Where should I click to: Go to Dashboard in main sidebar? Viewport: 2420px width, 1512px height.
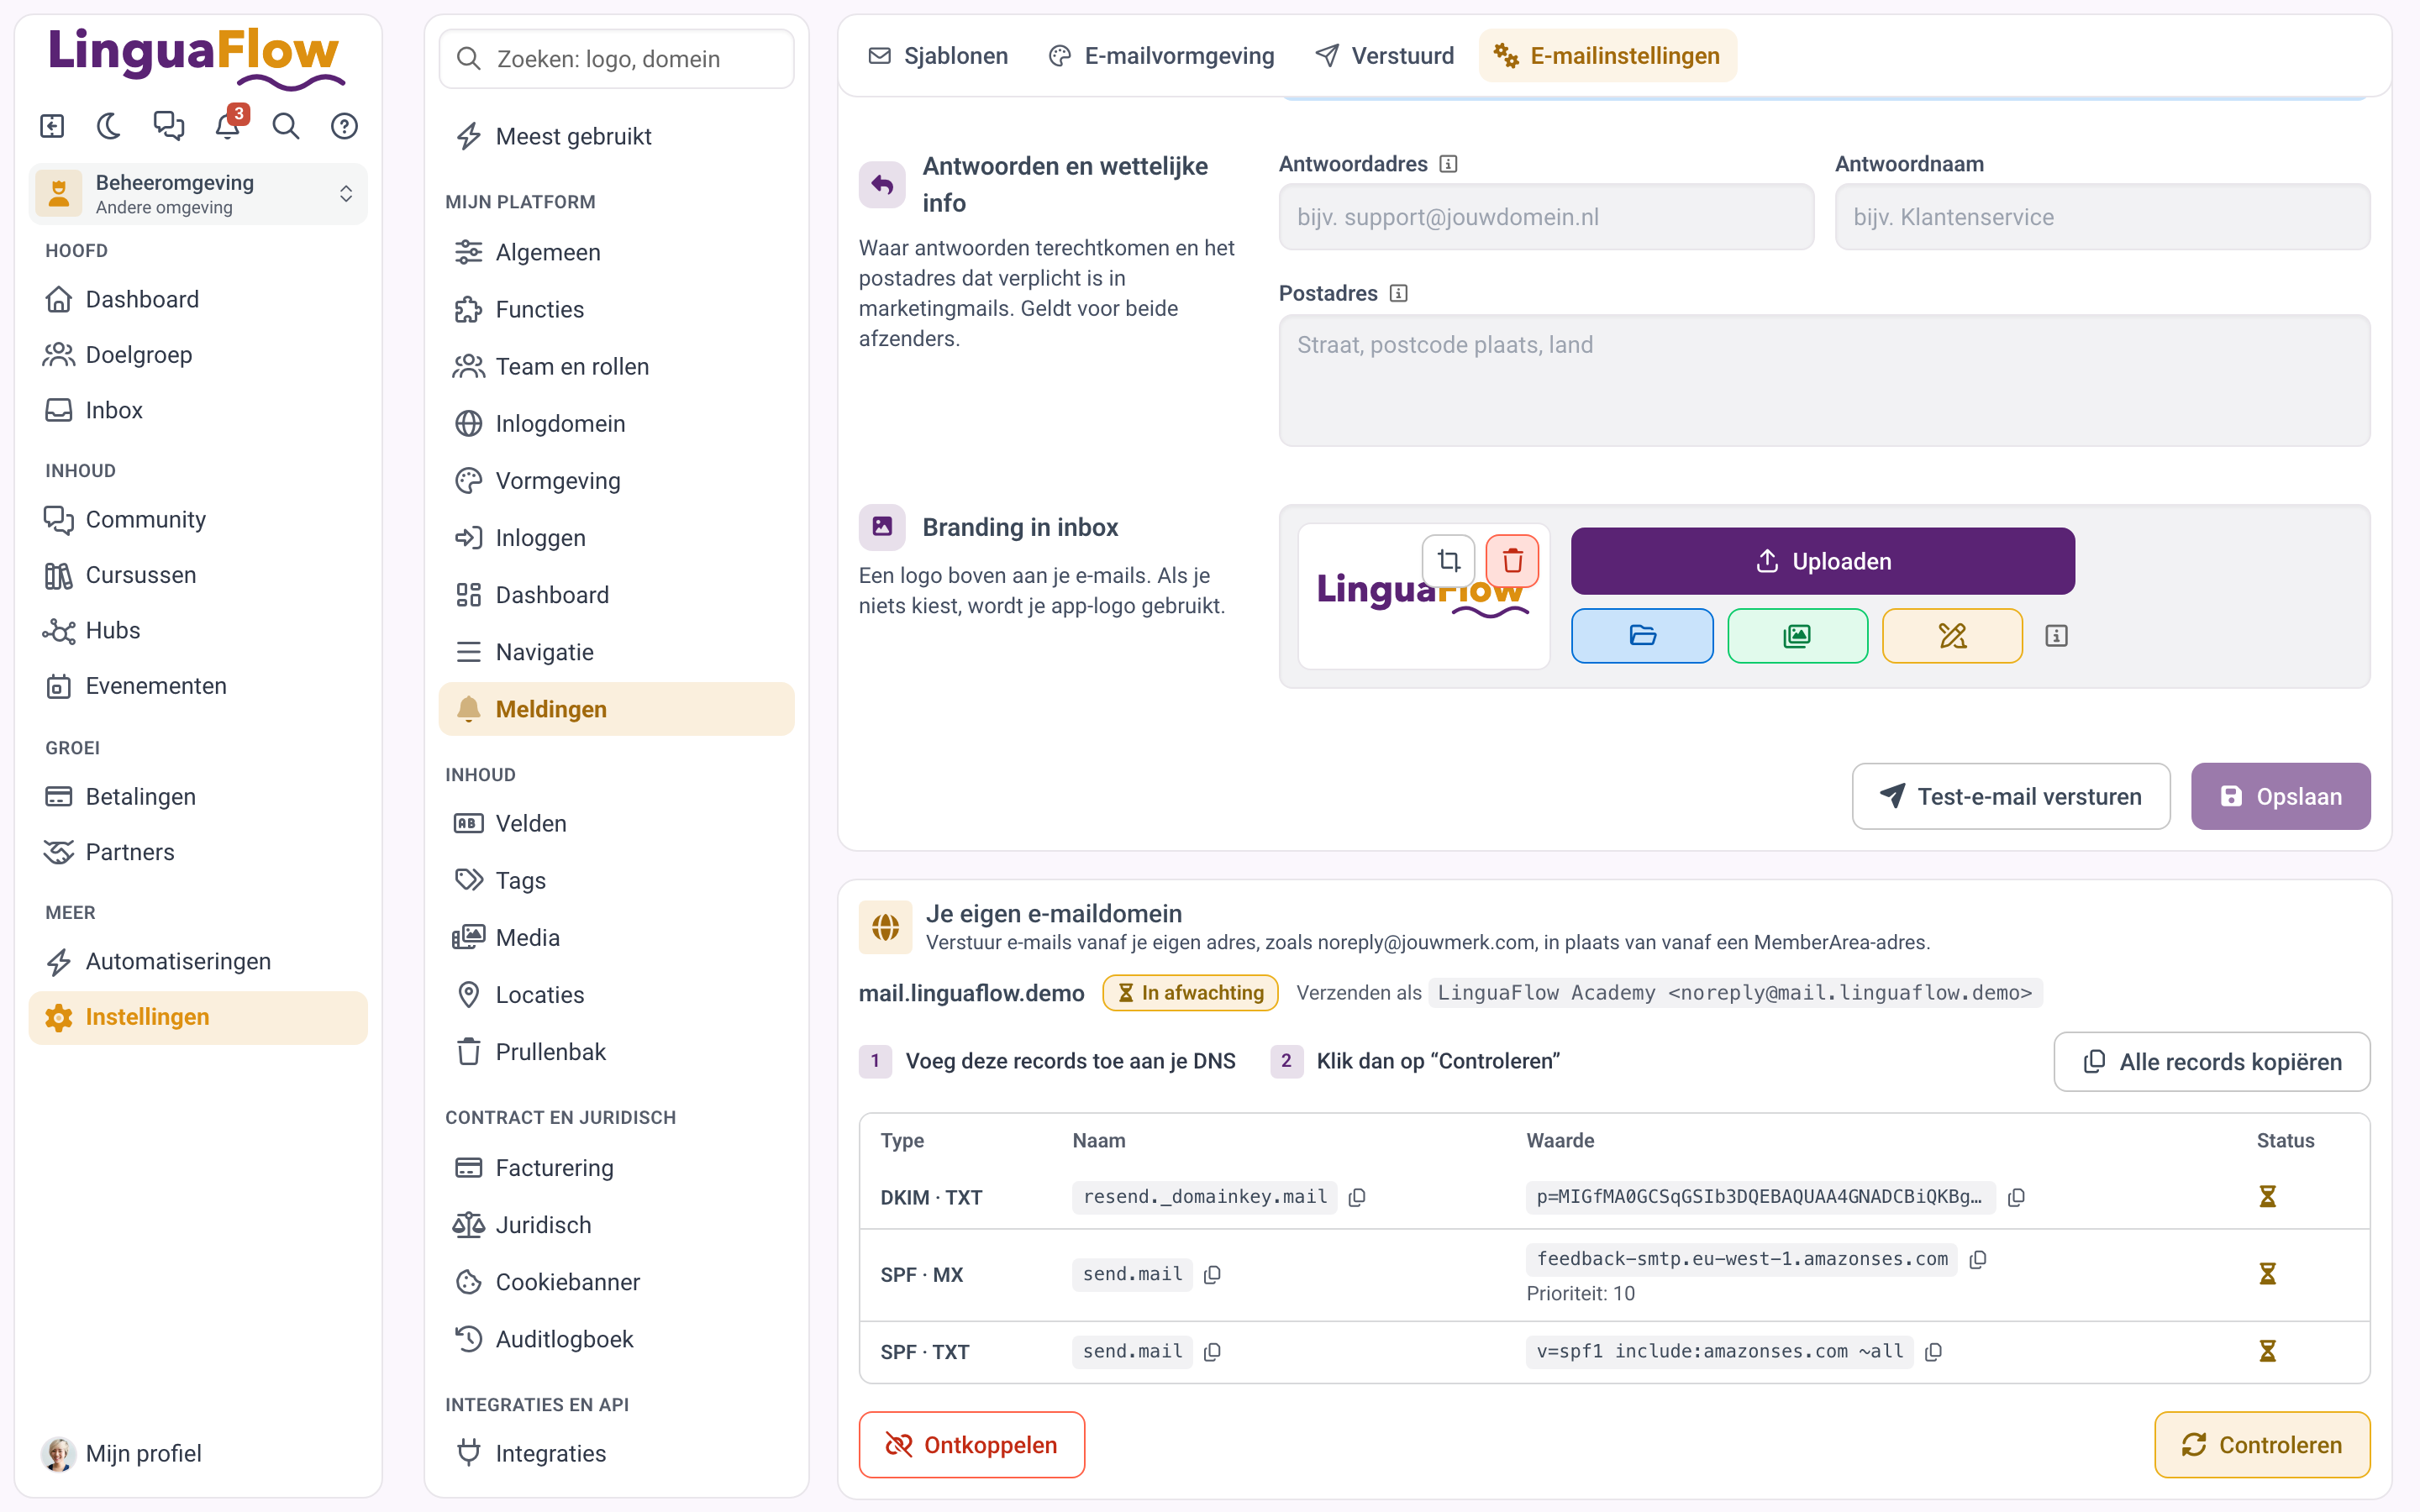tap(198, 299)
